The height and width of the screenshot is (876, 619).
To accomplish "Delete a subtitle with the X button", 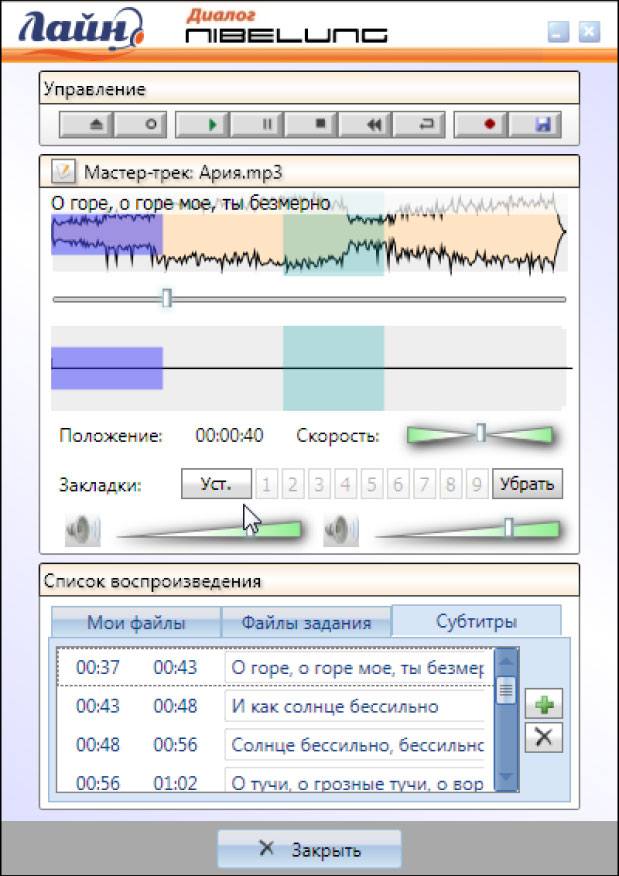I will click(544, 738).
